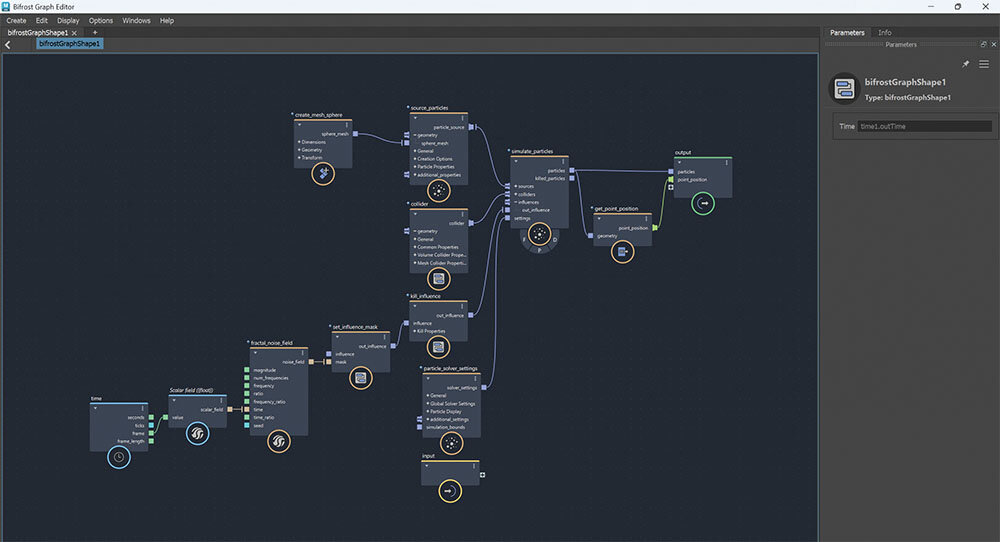Click the Creation Options row in source_particles
The height and width of the screenshot is (542, 1000).
click(434, 159)
